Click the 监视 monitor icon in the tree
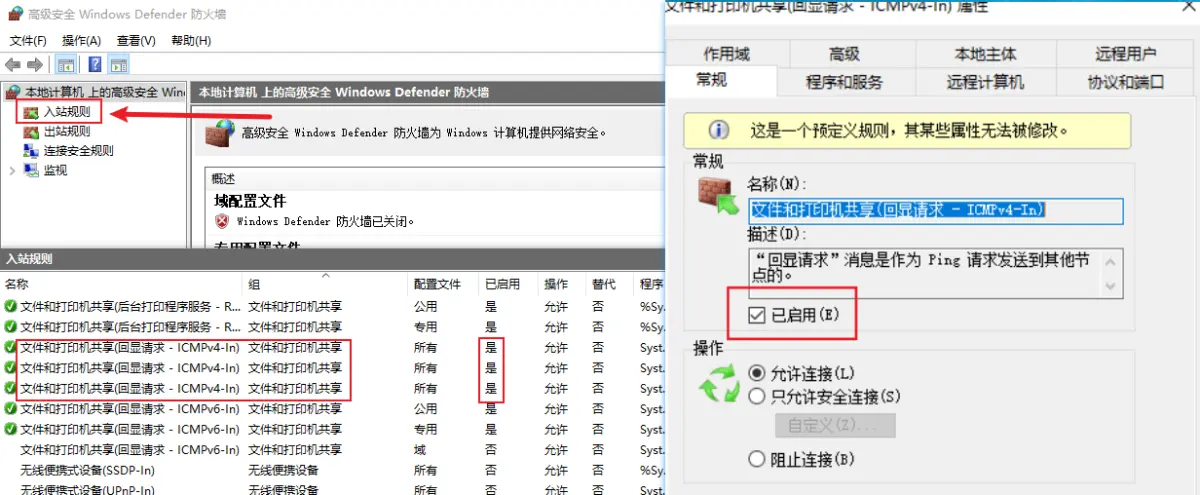Viewport: 1200px width, 495px height. click(32, 170)
